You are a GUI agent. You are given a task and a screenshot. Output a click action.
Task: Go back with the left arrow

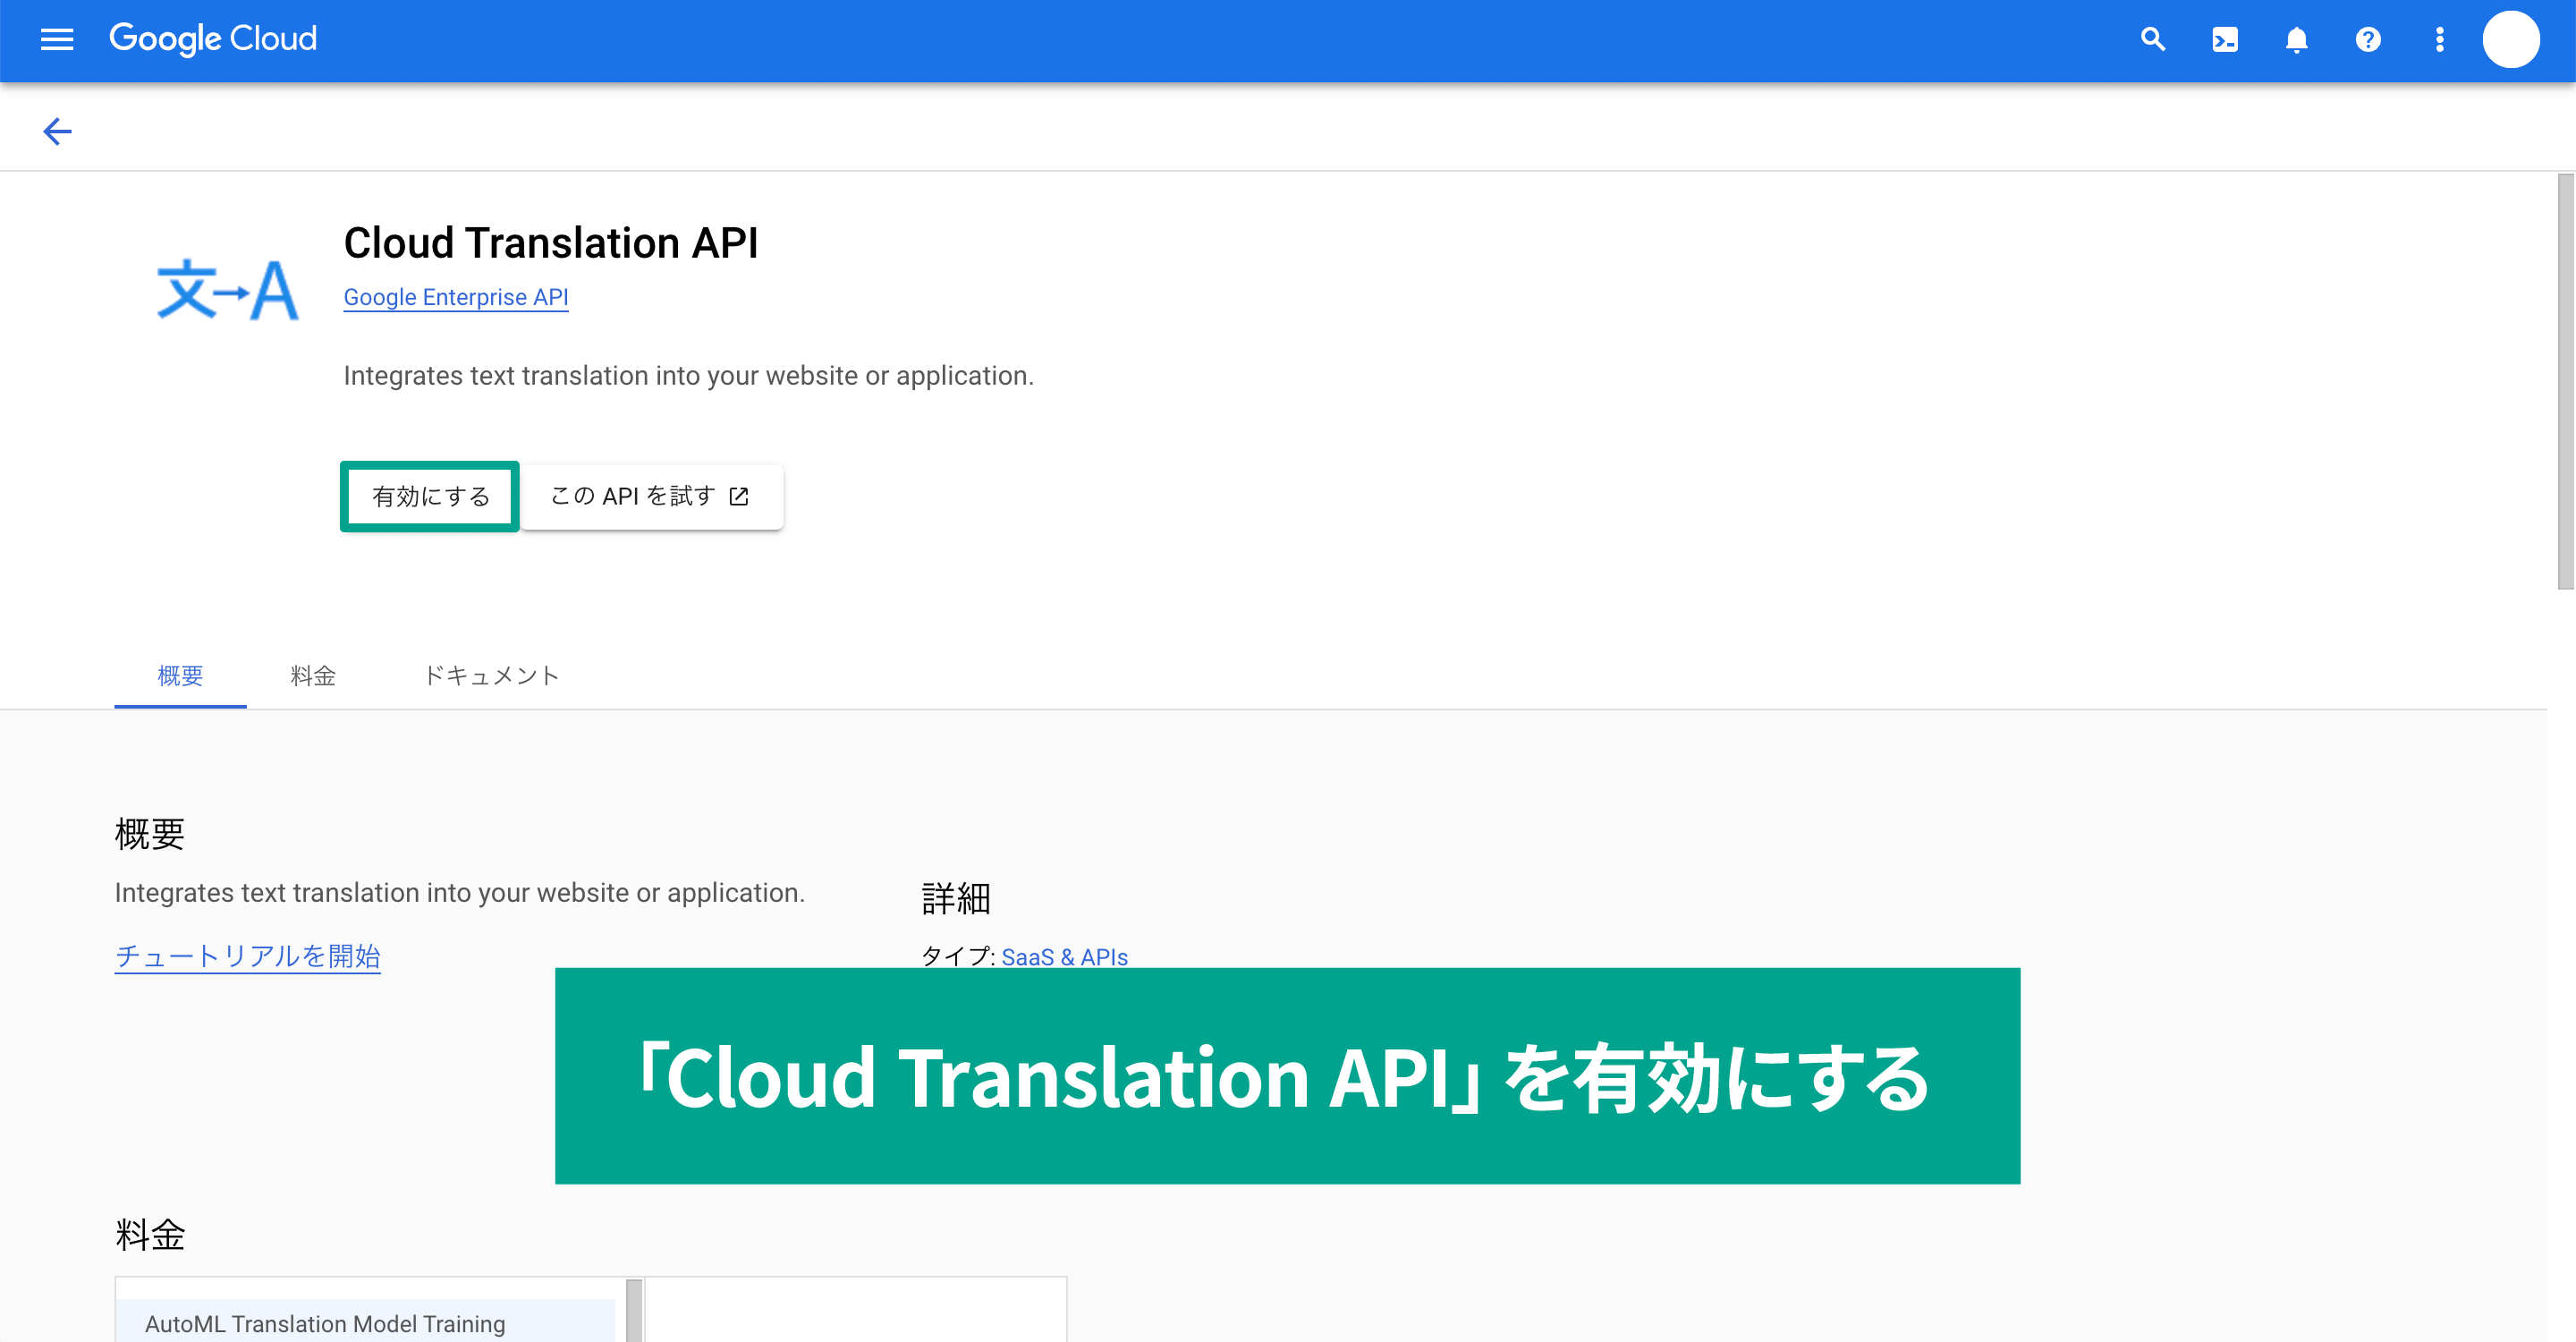(57, 131)
